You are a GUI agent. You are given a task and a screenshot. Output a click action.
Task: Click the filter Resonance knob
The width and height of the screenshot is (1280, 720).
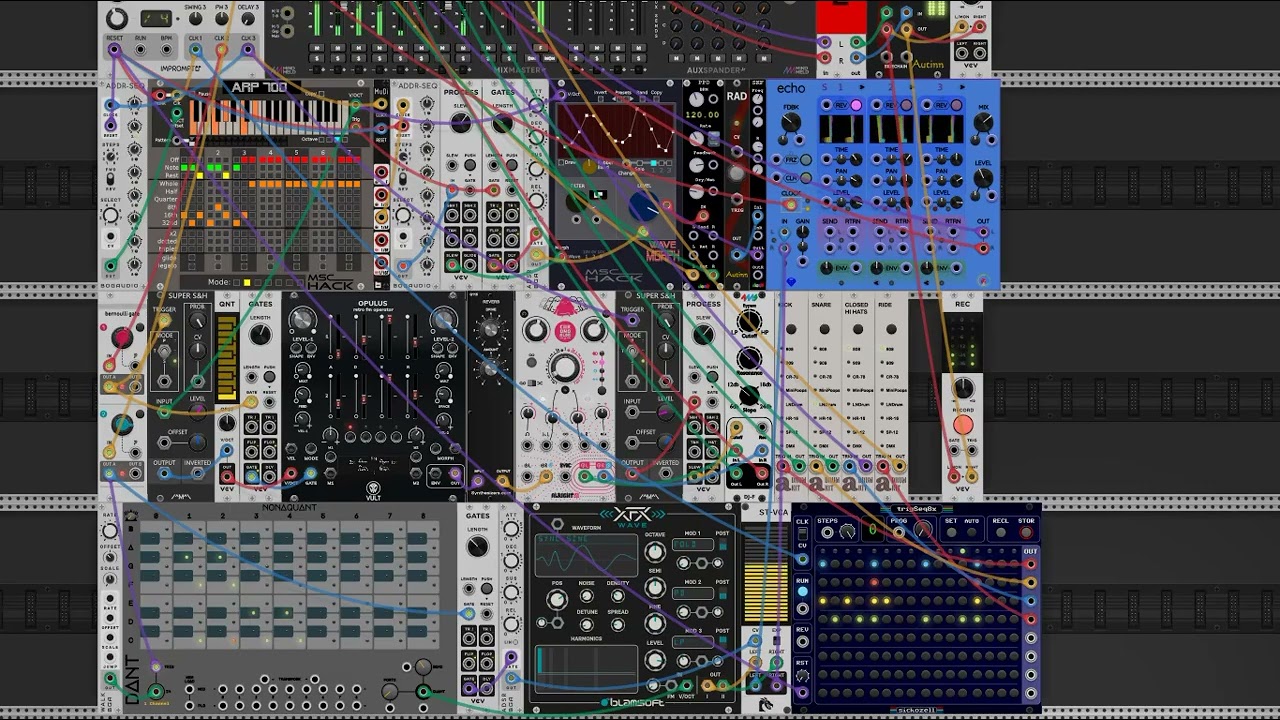(x=749, y=360)
